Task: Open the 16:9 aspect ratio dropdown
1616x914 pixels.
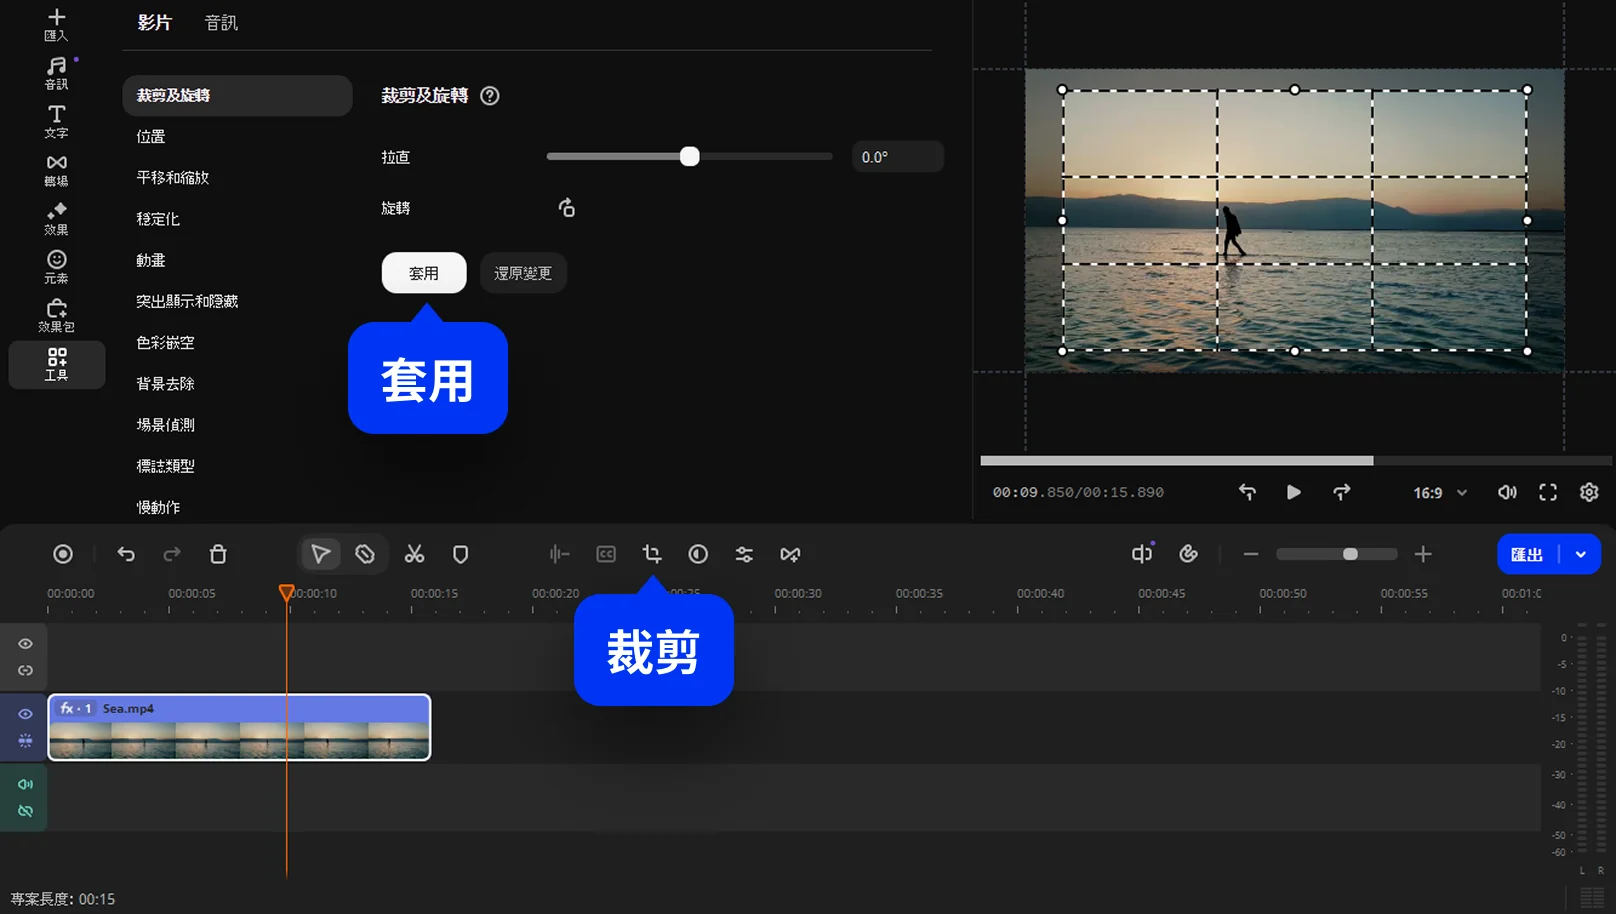Action: (x=1440, y=492)
